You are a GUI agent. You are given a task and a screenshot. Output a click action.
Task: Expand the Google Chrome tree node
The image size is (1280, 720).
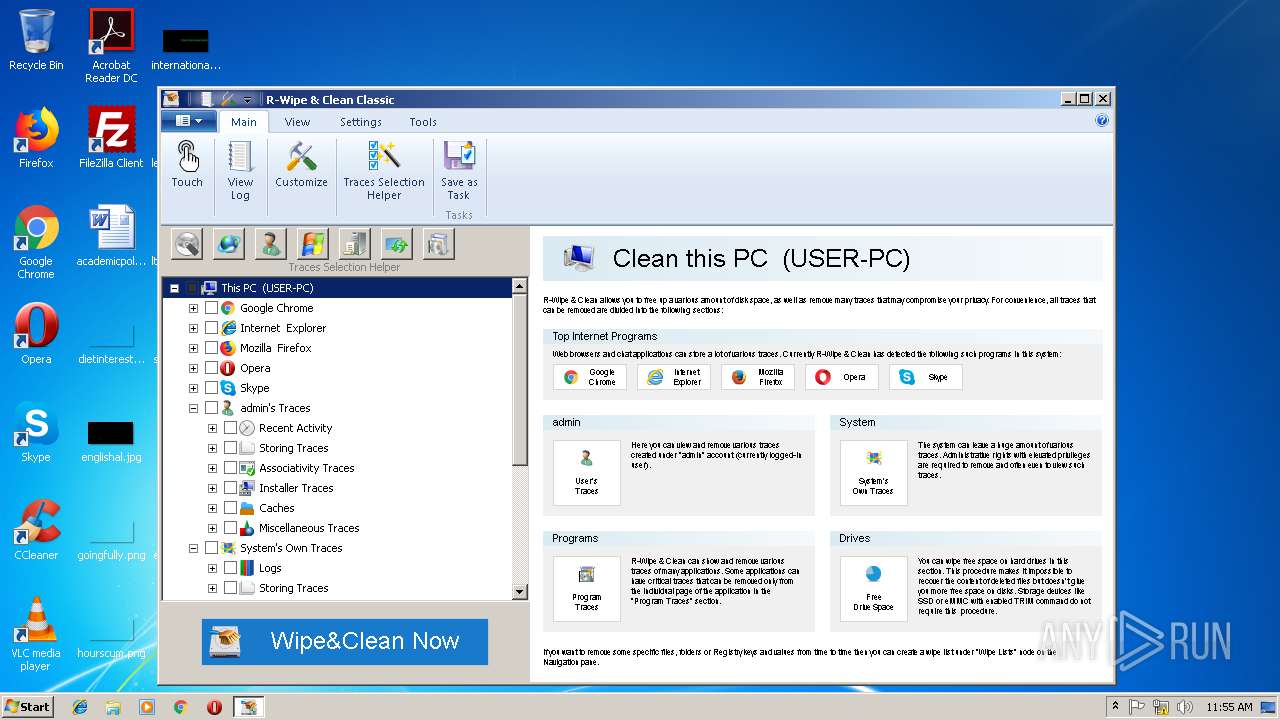(x=193, y=308)
